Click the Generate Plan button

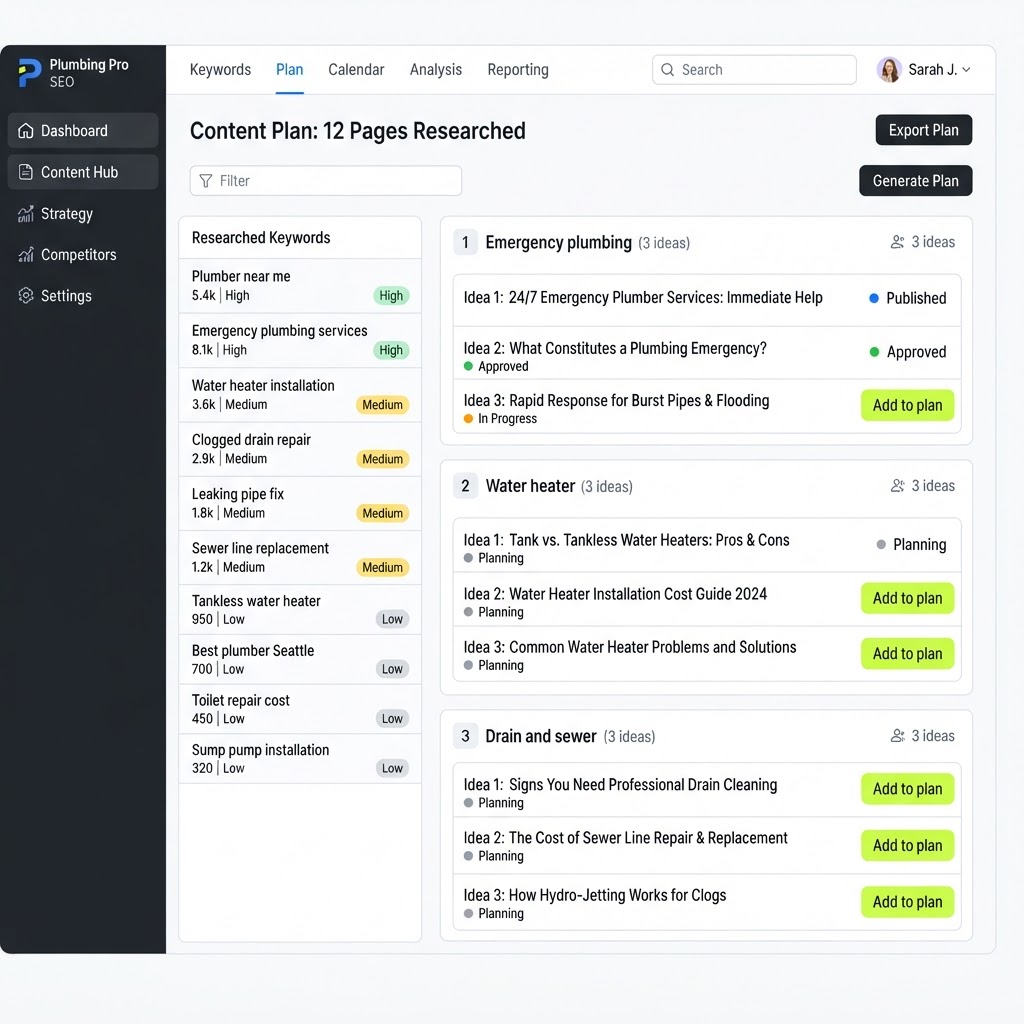point(915,181)
